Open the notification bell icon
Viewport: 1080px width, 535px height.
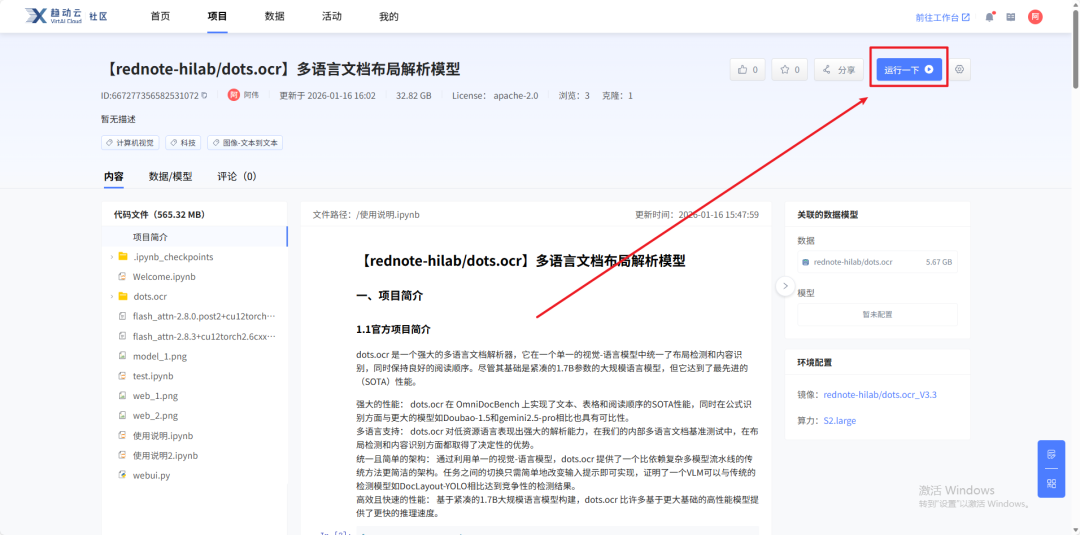tap(989, 17)
